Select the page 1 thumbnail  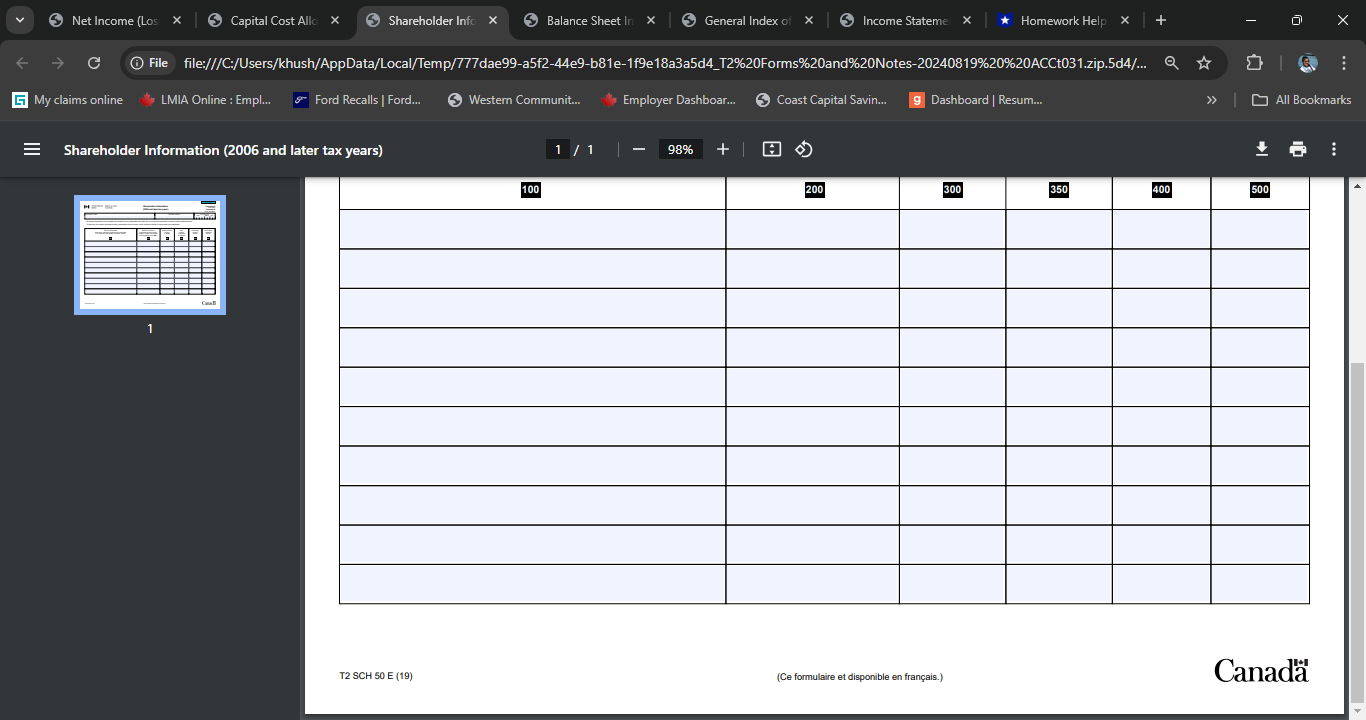[x=150, y=255]
